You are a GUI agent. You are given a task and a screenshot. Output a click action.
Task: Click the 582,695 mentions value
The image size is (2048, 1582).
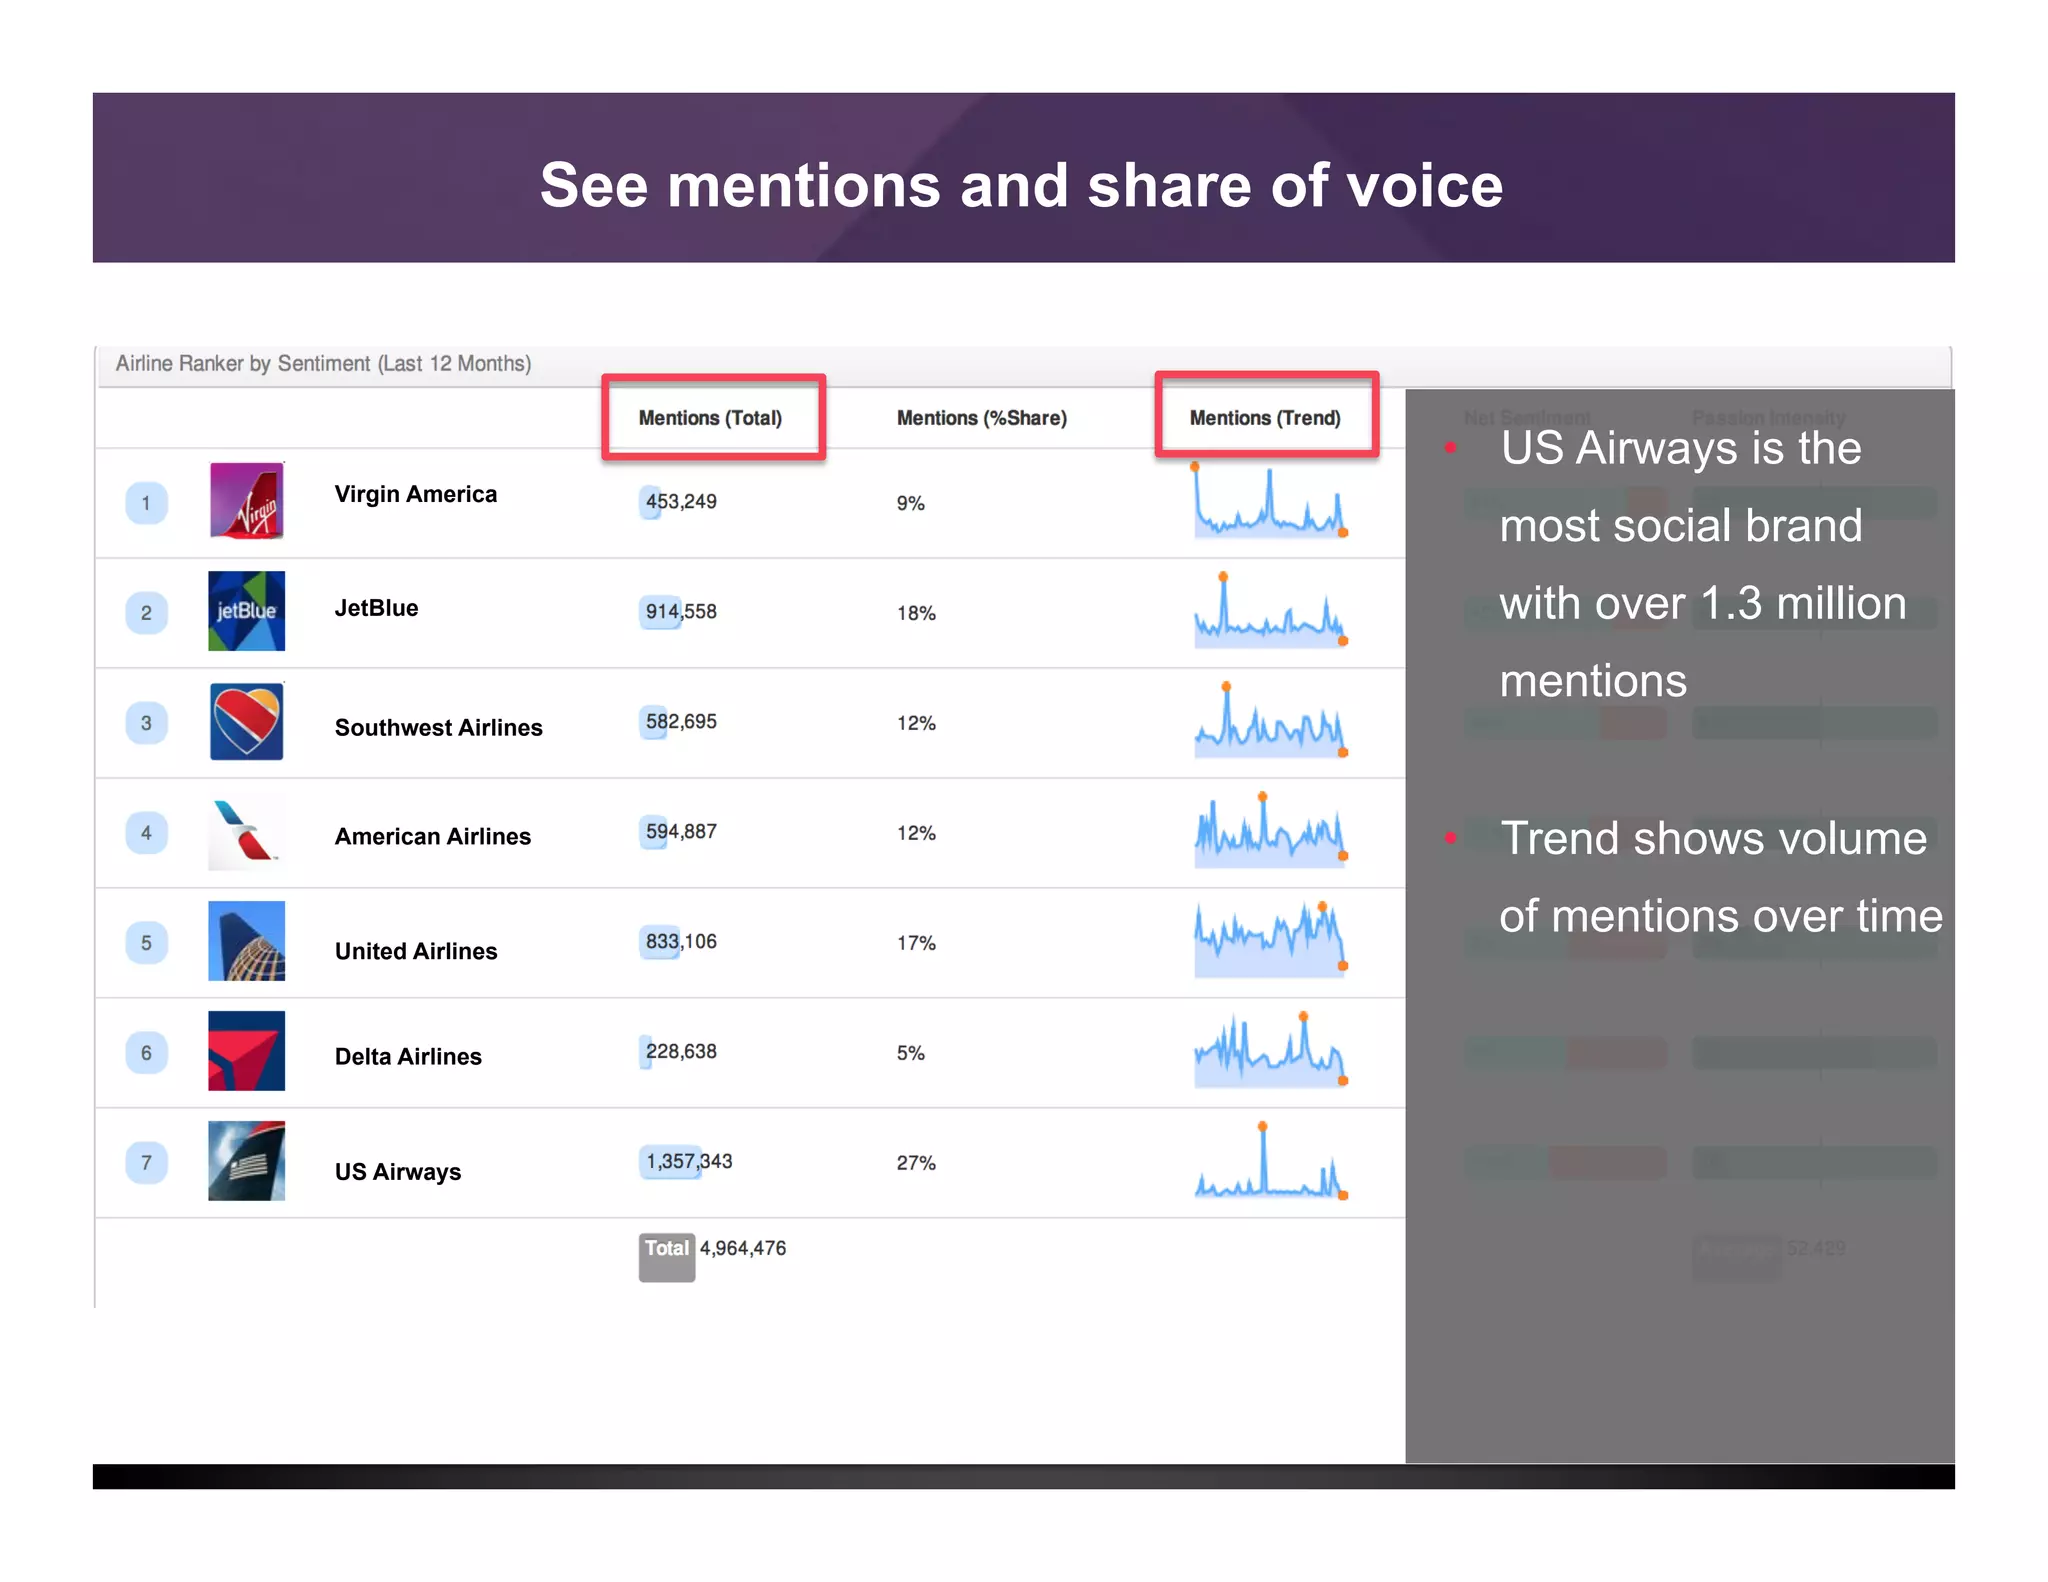680,721
